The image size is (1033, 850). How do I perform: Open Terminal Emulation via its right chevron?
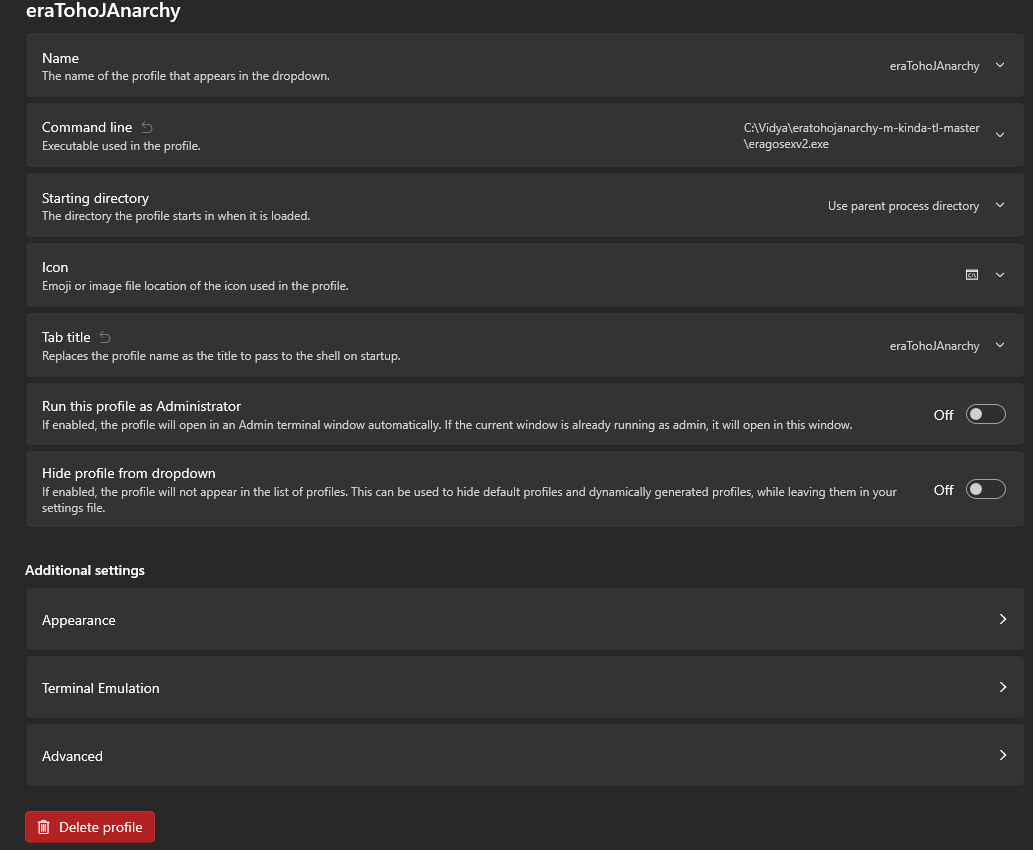pos(1003,687)
